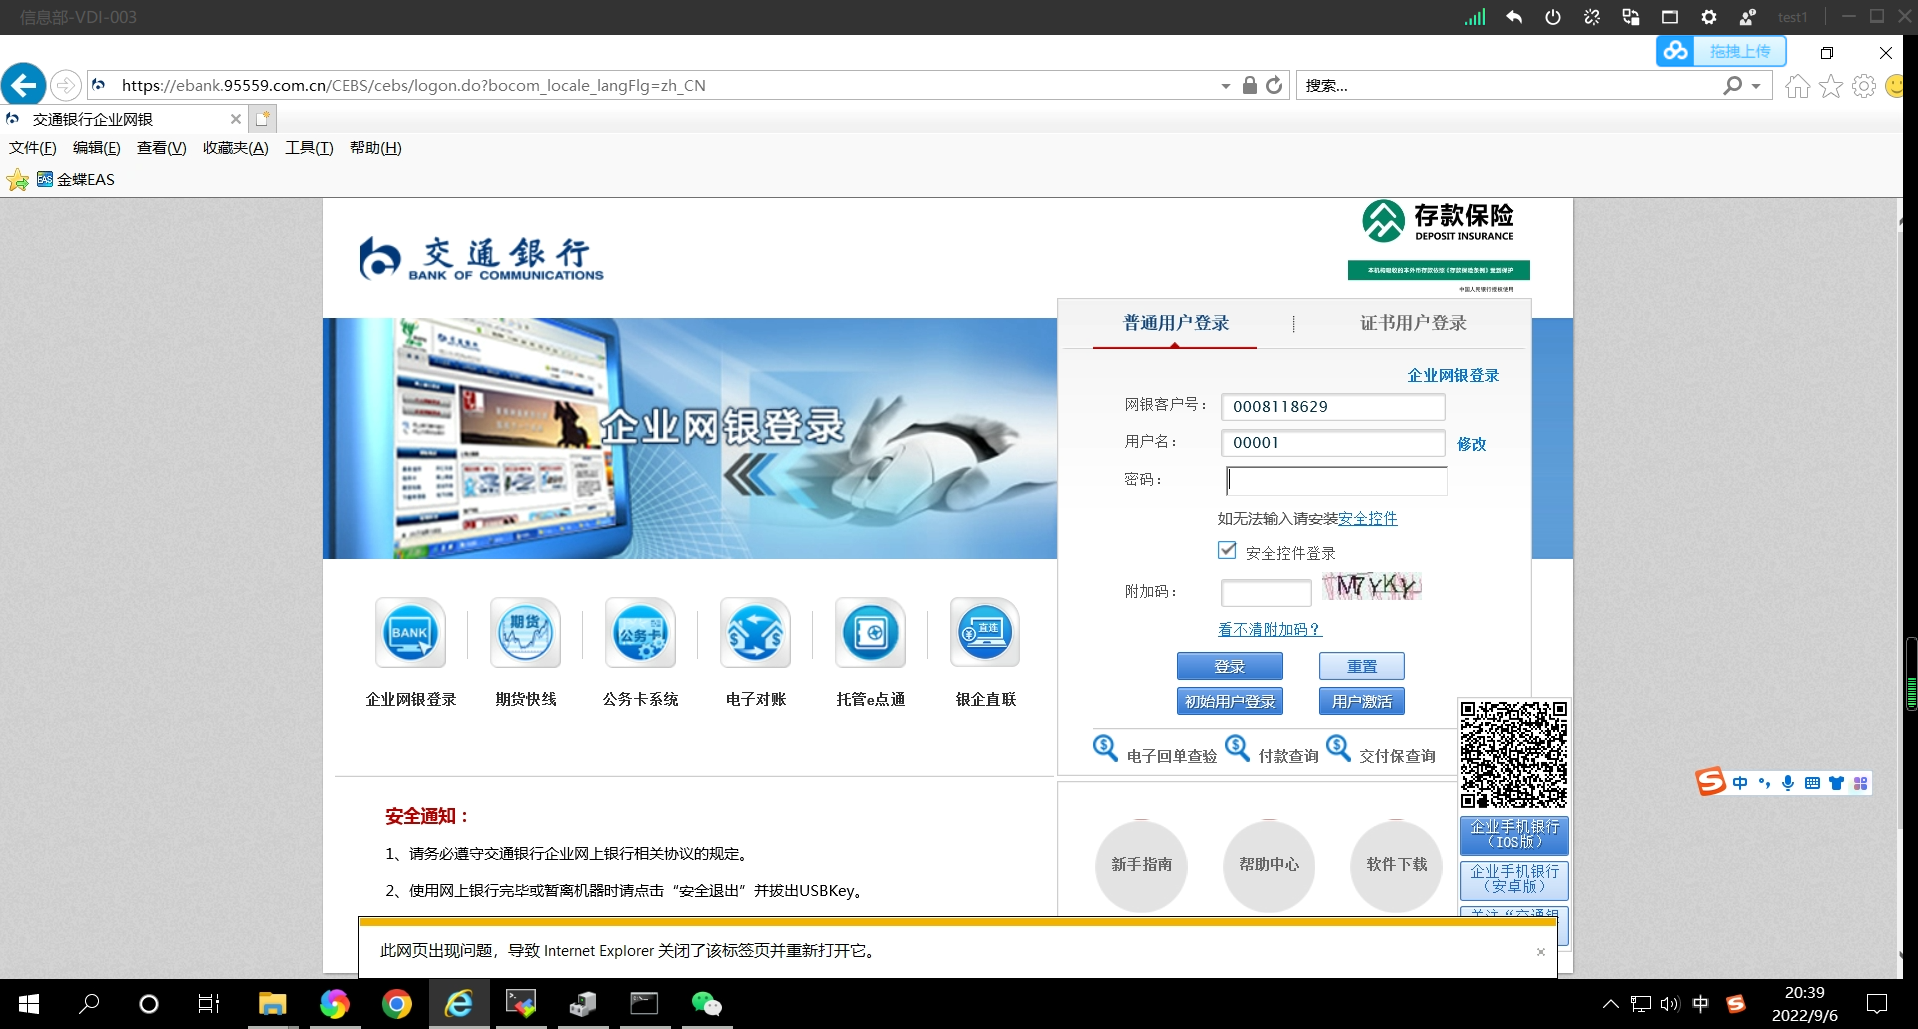
Task: Click the 初始用户登录 button
Action: [x=1230, y=701]
